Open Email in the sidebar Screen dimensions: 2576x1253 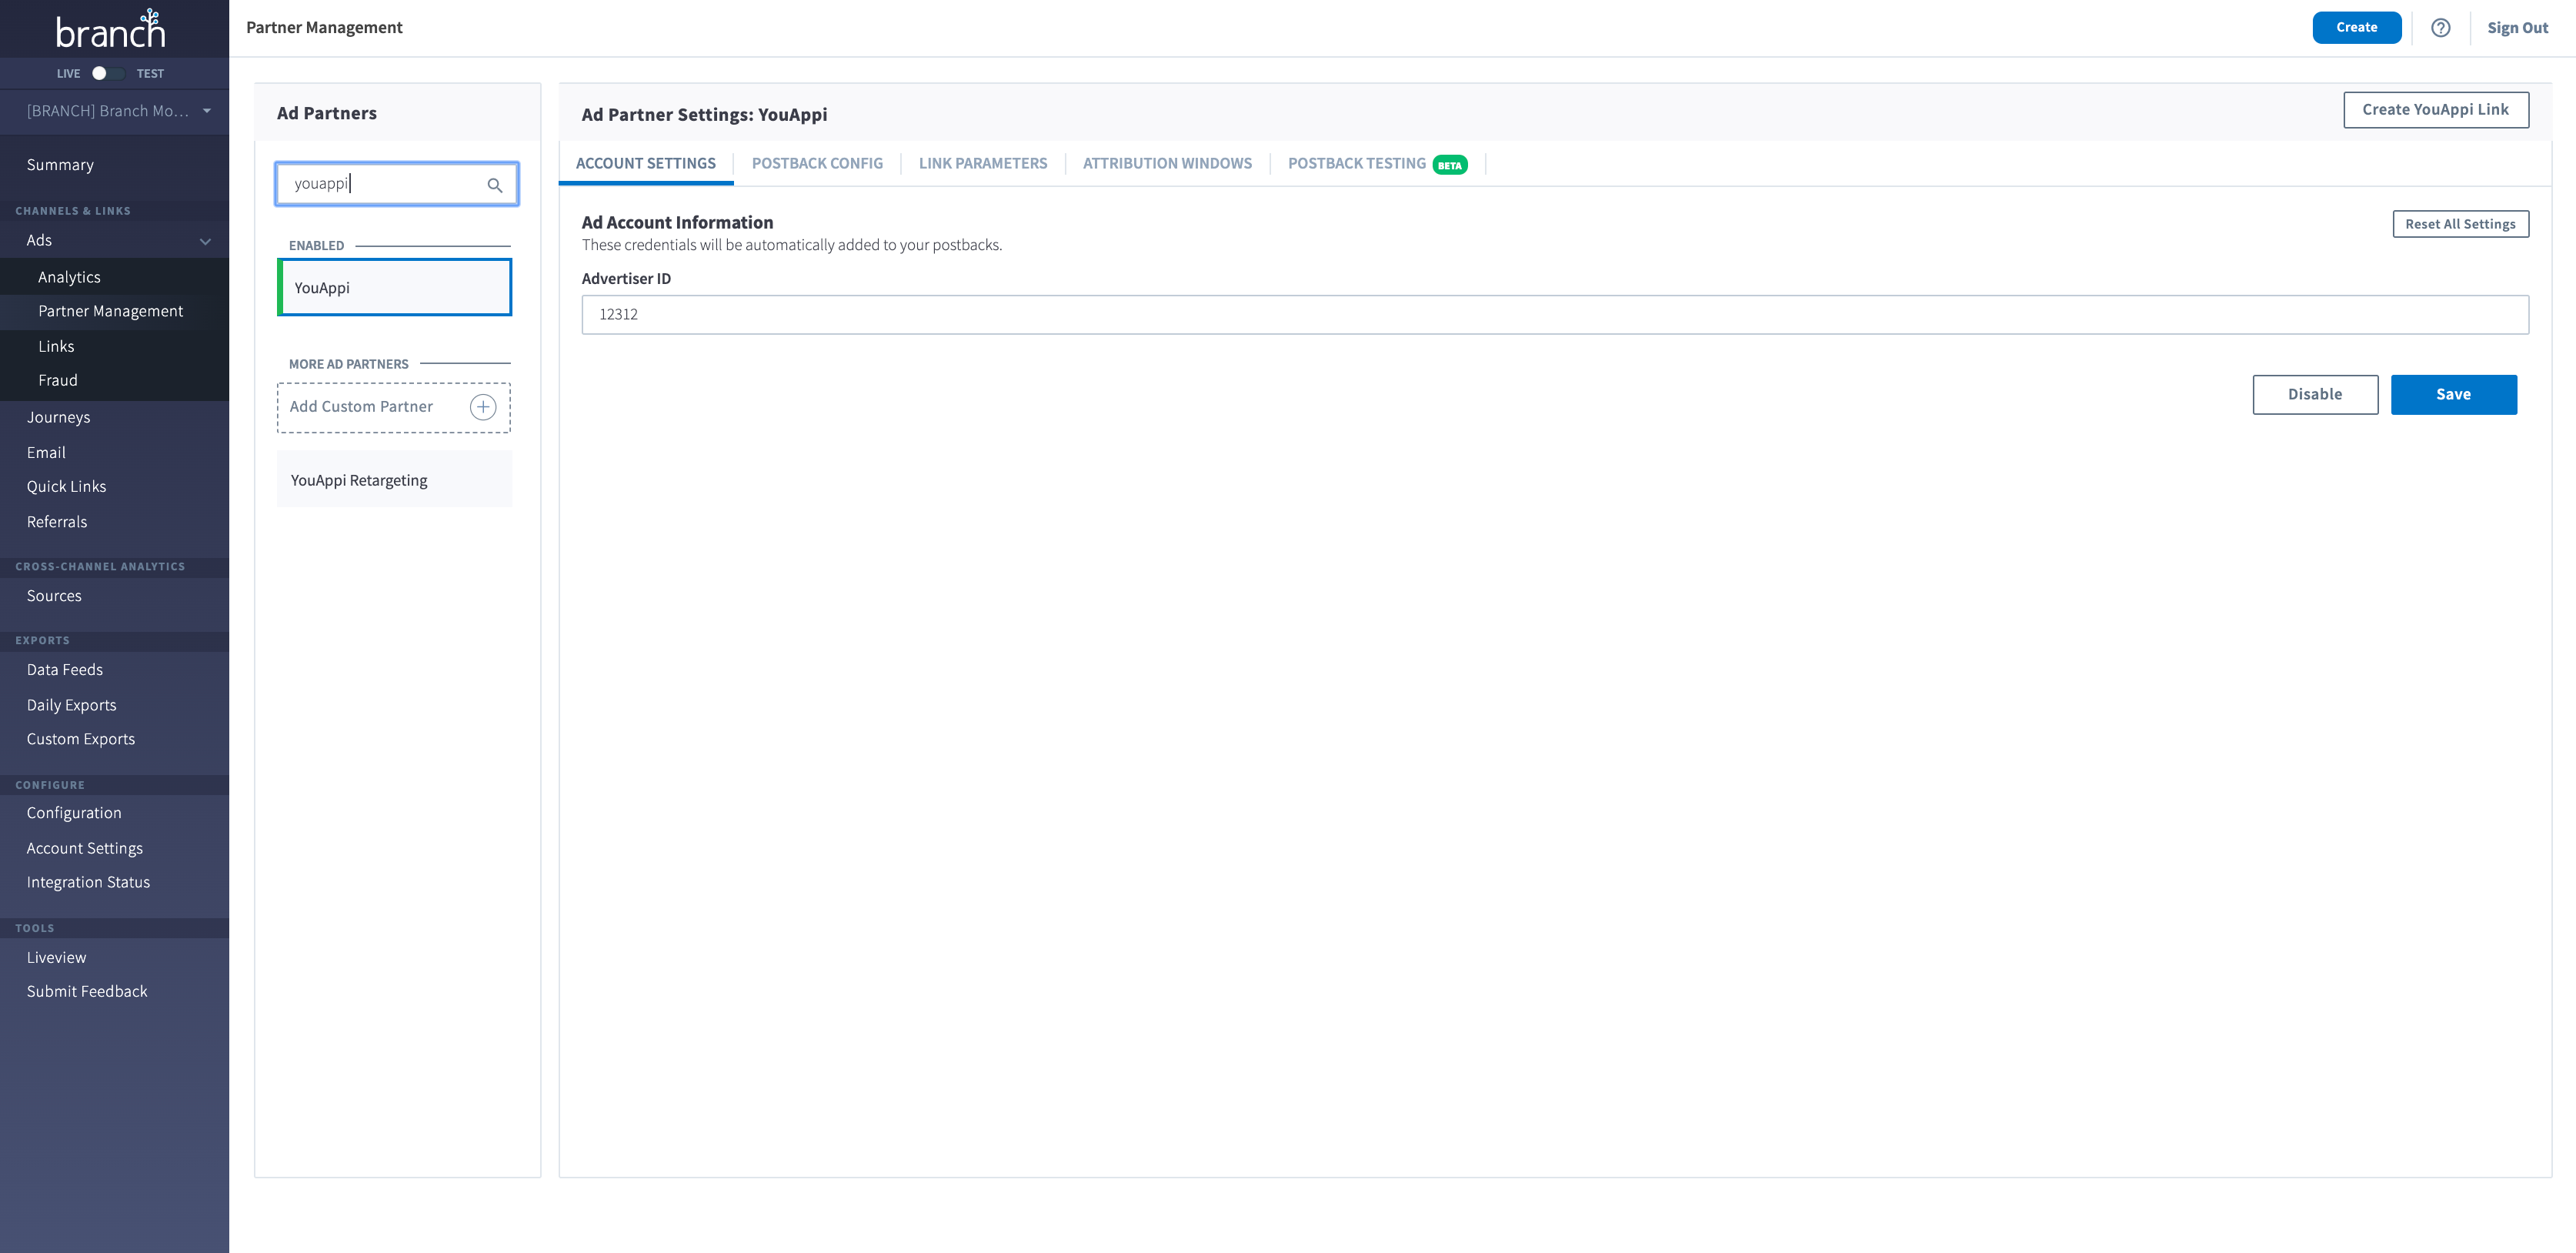click(46, 453)
